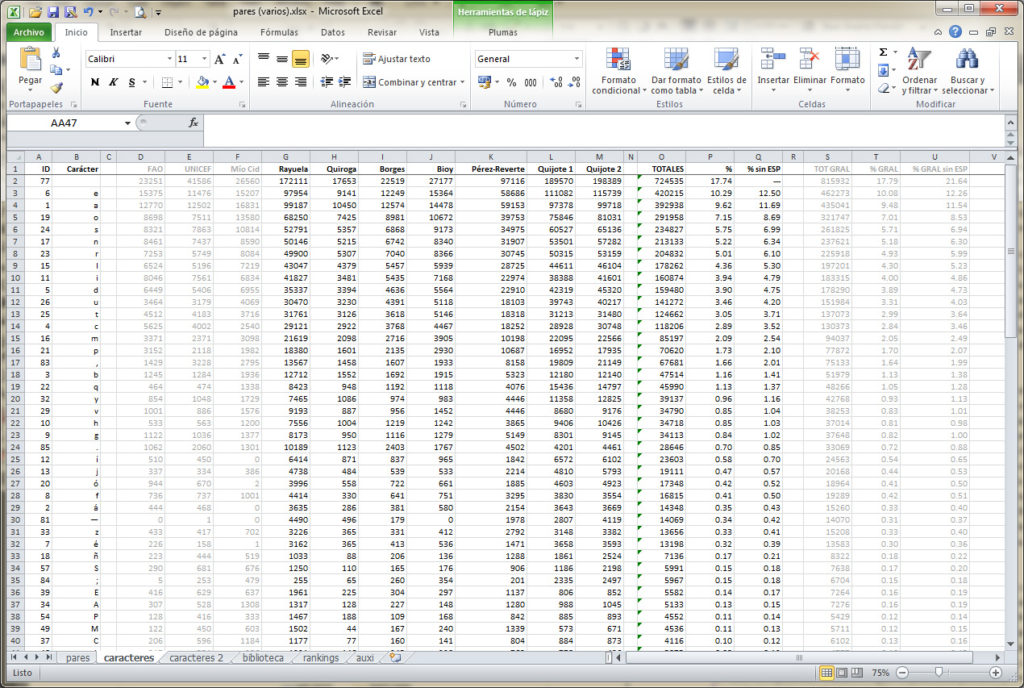Open the font size dropdown arrow
Viewport: 1024px width, 688px height.
pyautogui.click(x=206, y=59)
